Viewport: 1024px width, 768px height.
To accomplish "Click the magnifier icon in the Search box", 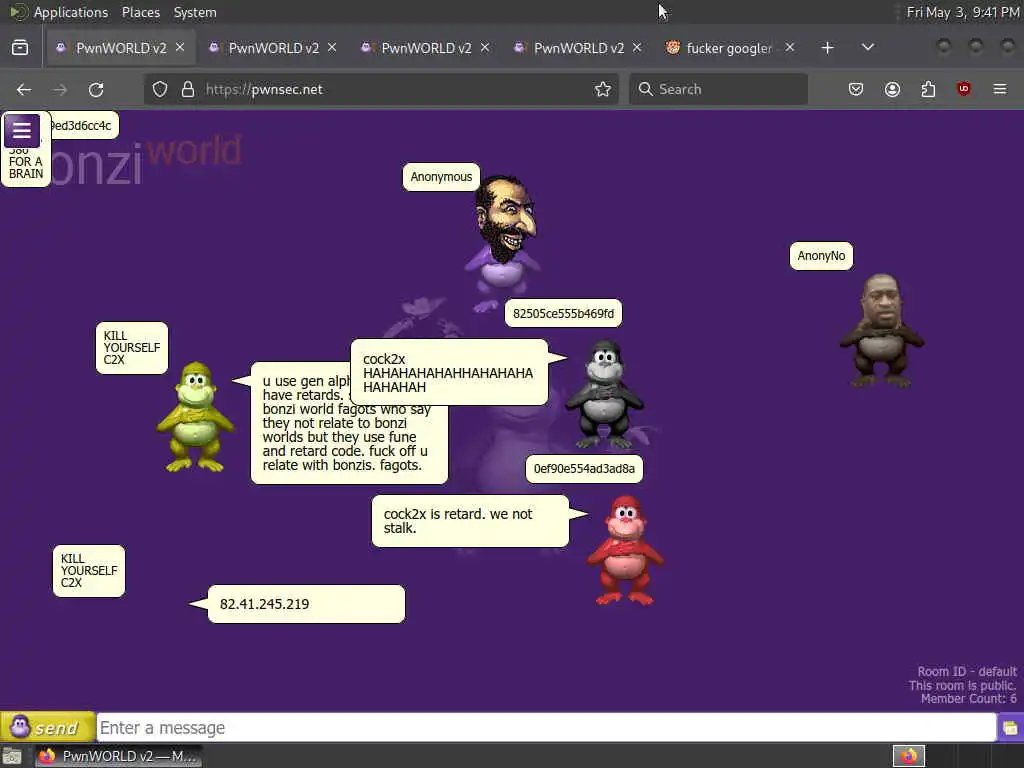I will 646,89.
